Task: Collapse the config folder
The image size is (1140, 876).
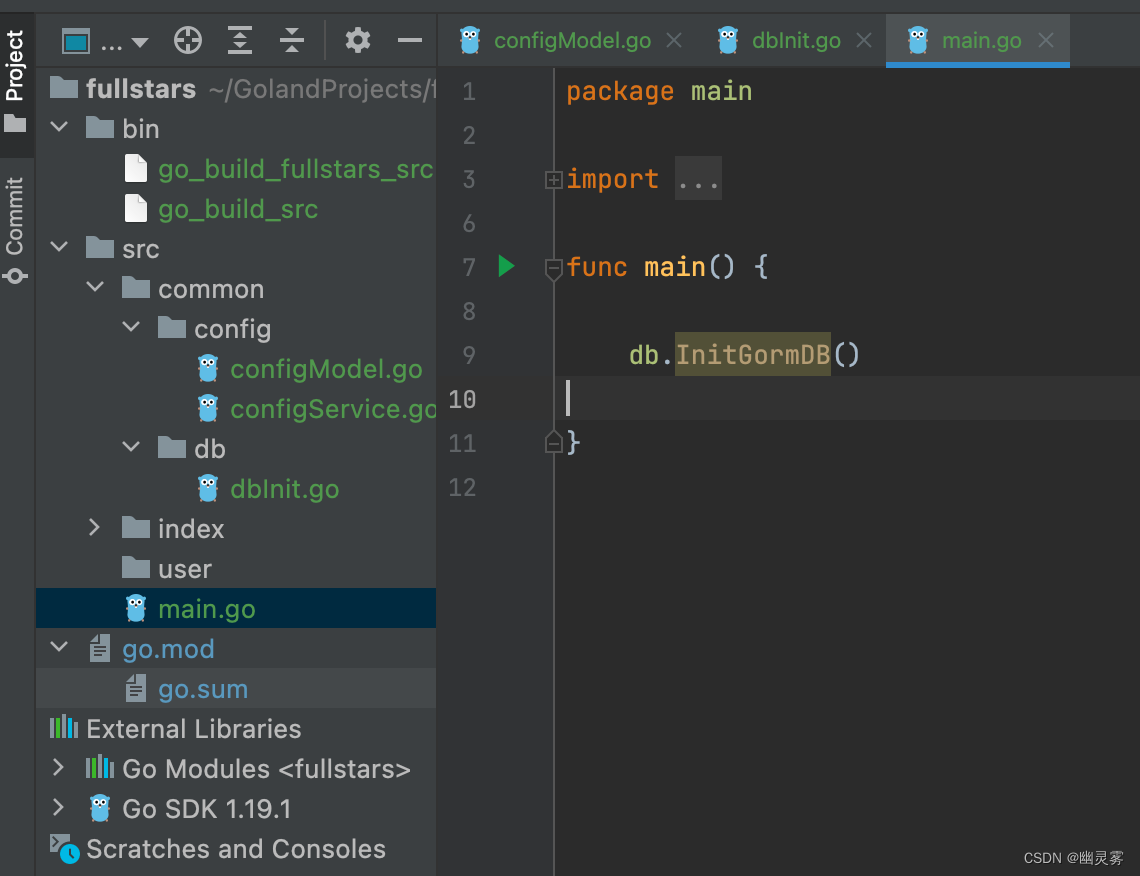Action: point(132,328)
